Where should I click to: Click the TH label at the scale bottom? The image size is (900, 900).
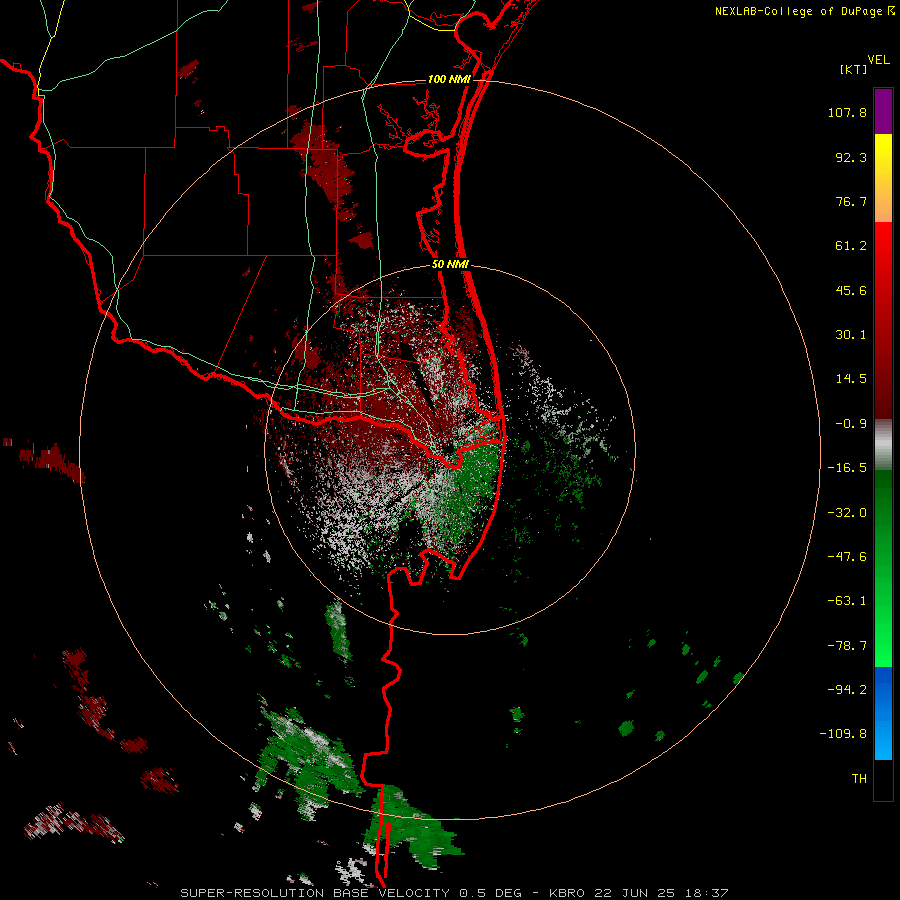[x=859, y=779]
